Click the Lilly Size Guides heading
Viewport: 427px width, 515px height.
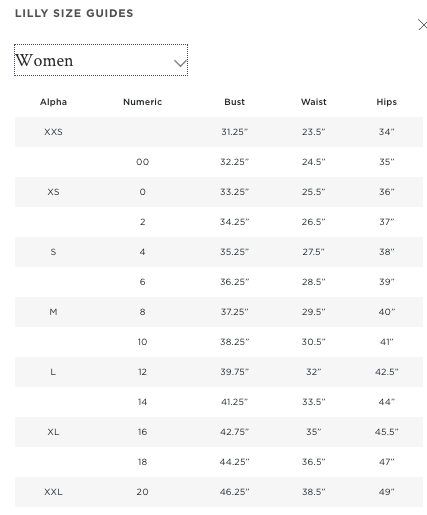click(x=74, y=13)
